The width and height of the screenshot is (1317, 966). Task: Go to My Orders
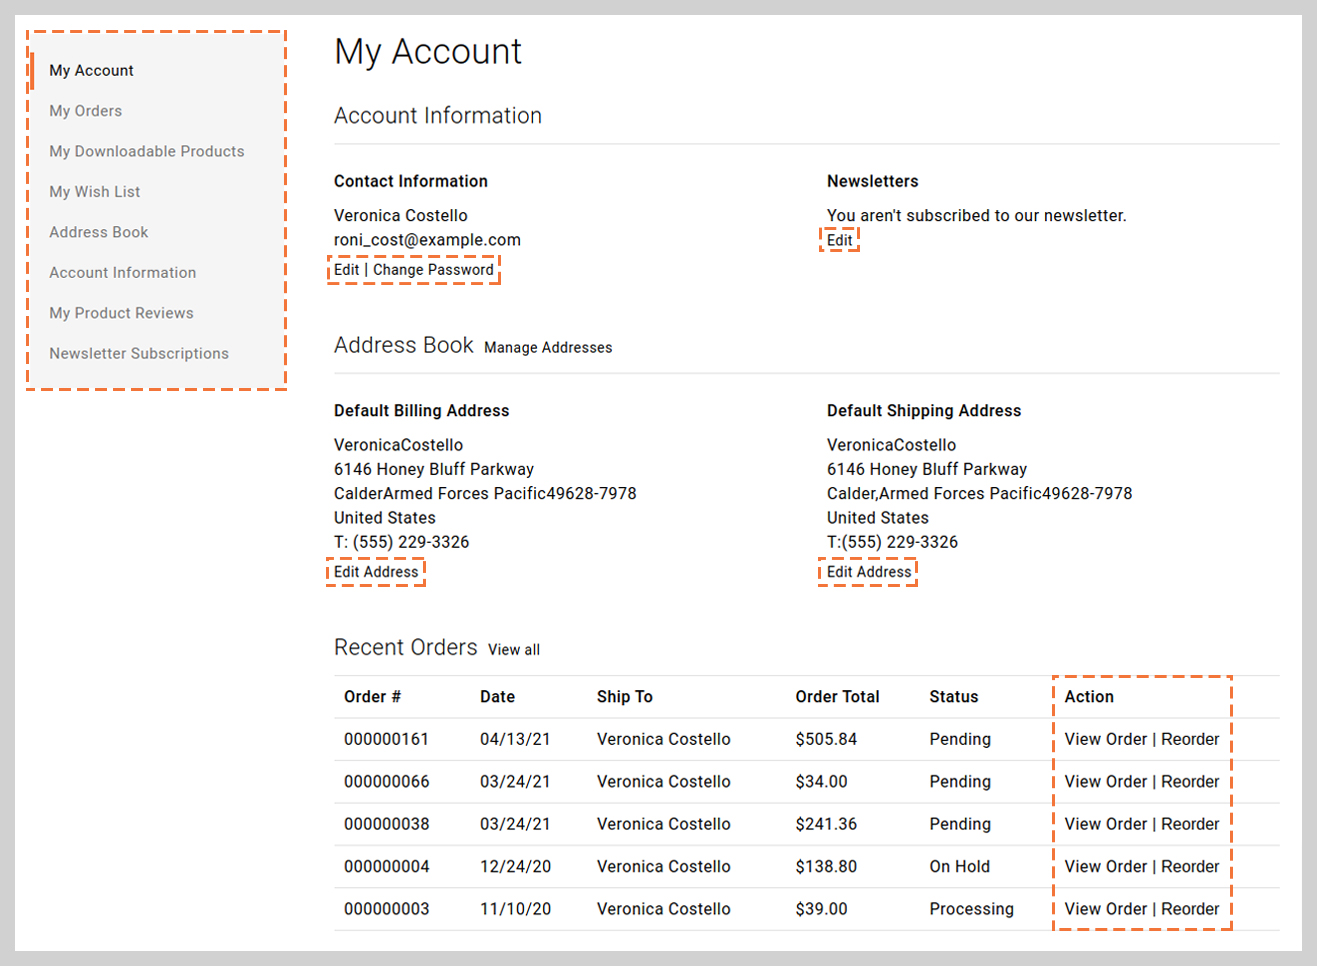(x=86, y=111)
